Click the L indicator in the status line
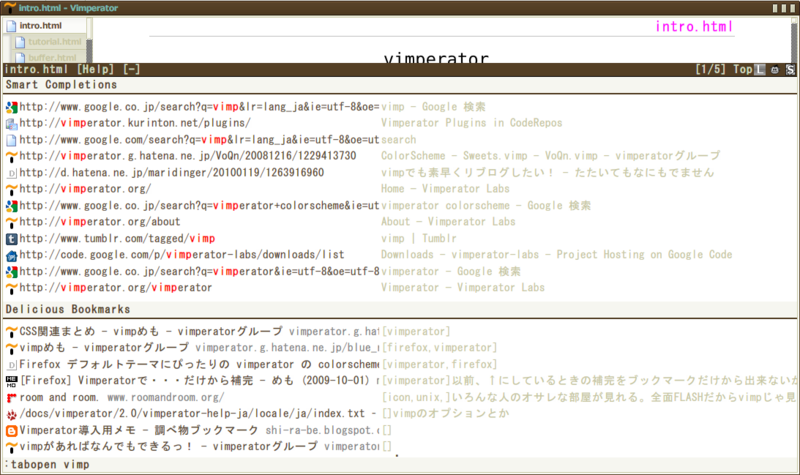The image size is (800, 475). click(x=760, y=70)
